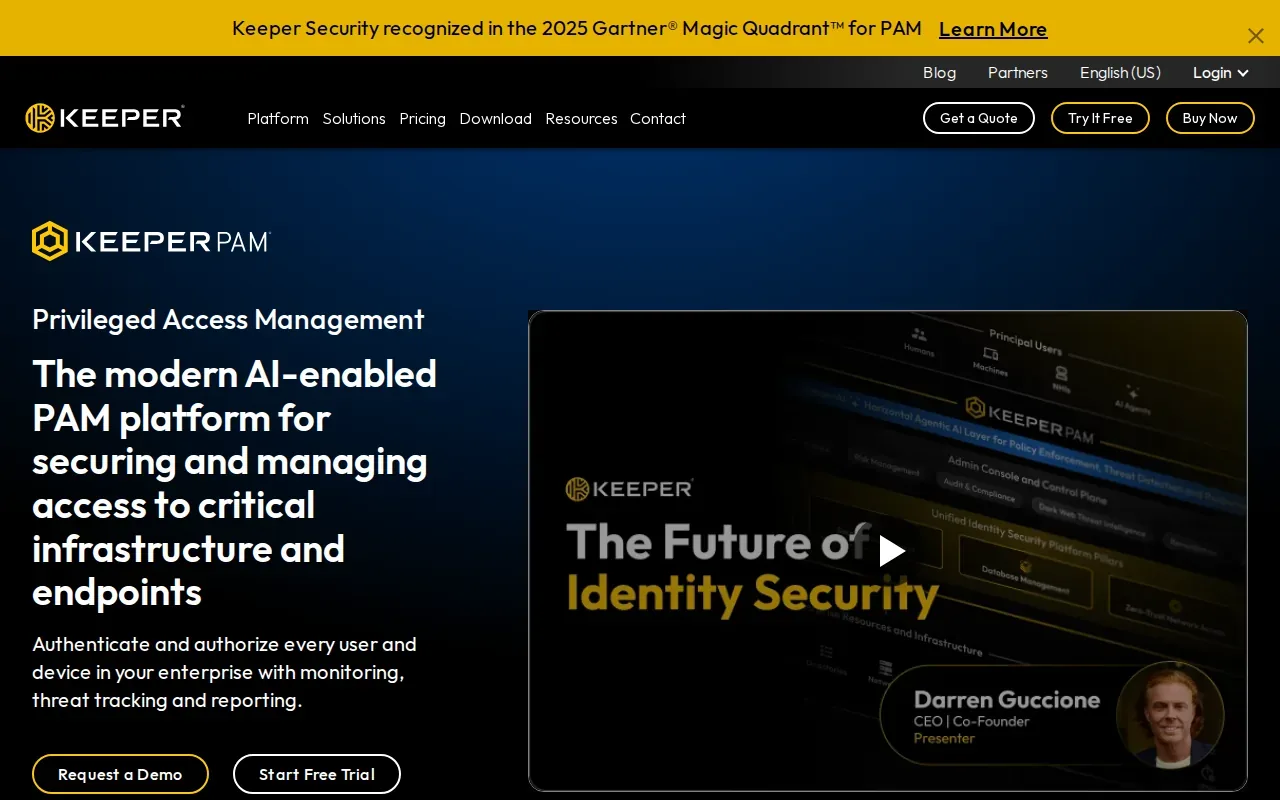This screenshot has width=1280, height=800.
Task: Open the Contact page
Action: click(658, 119)
